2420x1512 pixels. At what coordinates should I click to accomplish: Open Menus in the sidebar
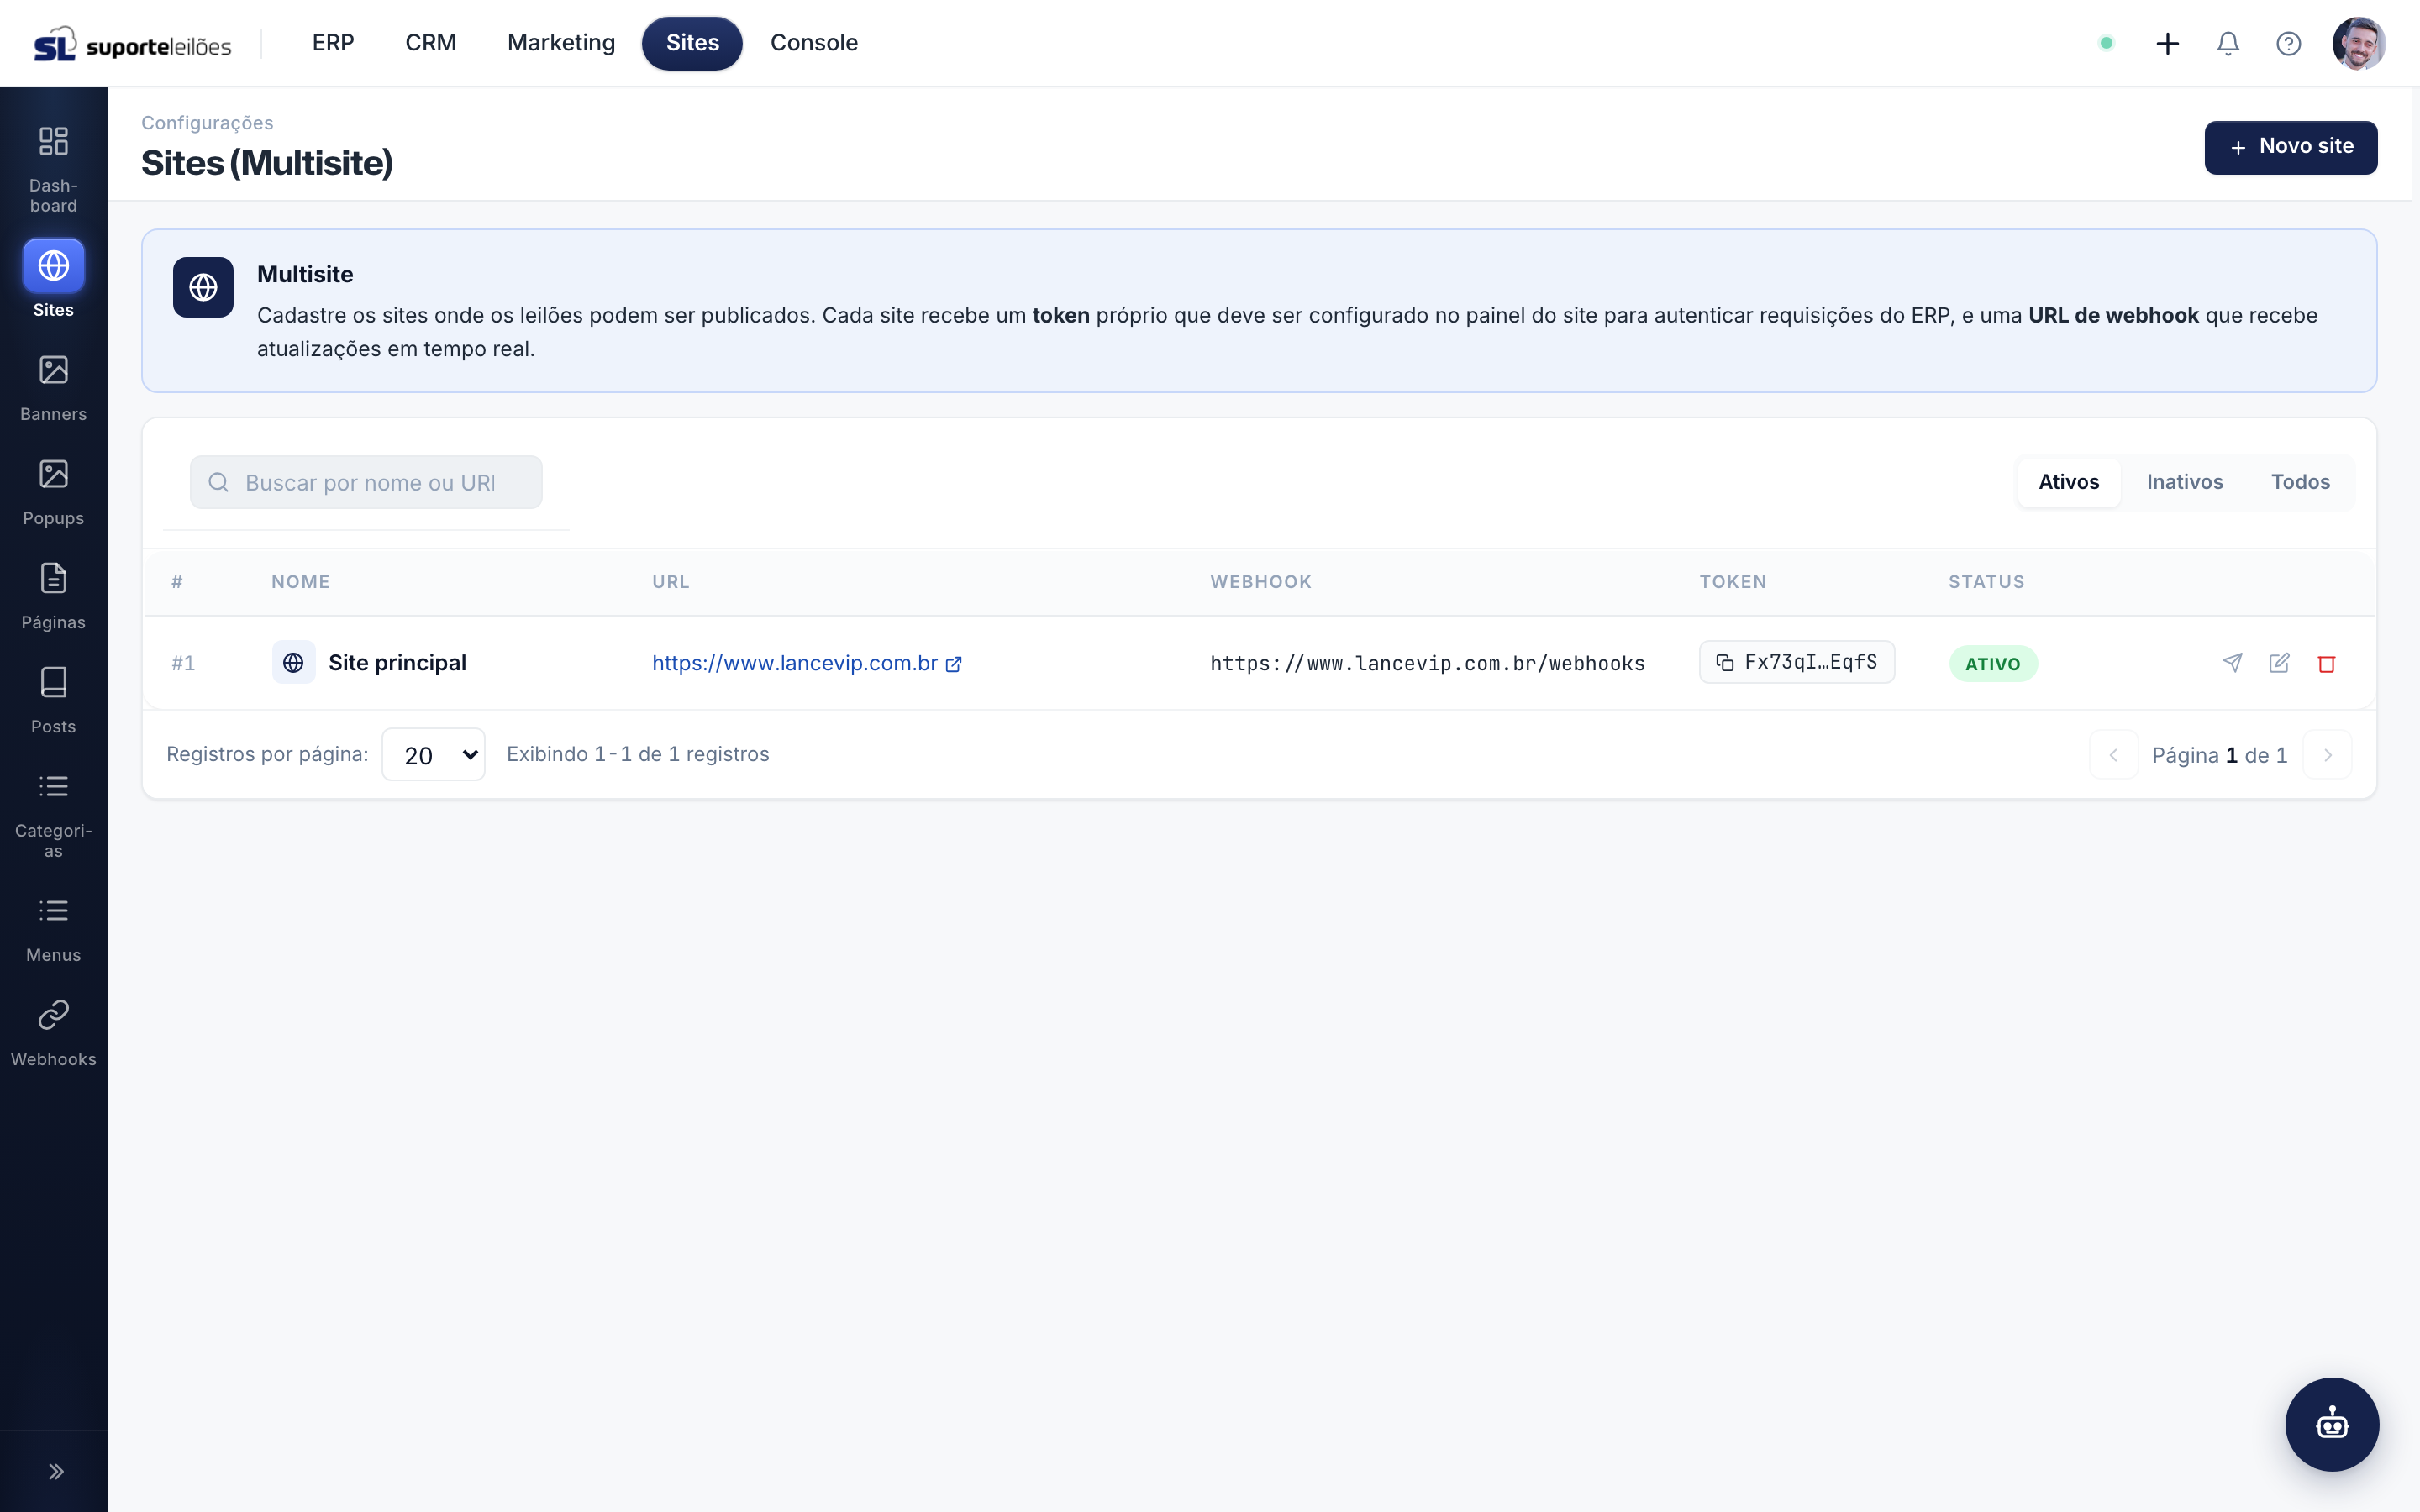tap(53, 929)
